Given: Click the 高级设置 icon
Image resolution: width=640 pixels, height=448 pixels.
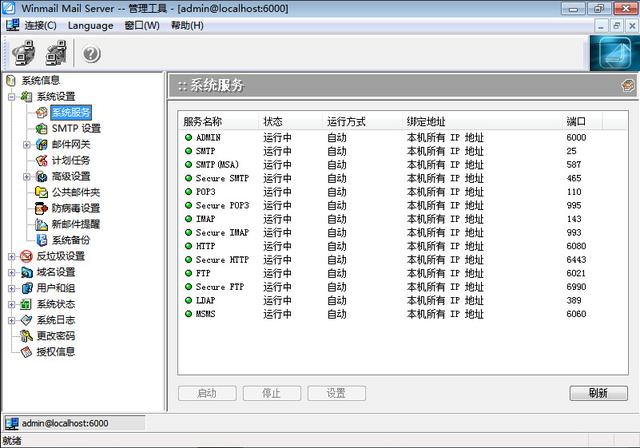Looking at the screenshot, I should [41, 176].
